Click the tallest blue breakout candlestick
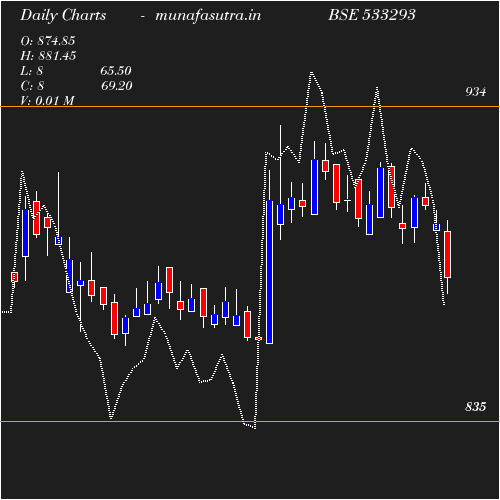The image size is (500, 500). [269, 272]
